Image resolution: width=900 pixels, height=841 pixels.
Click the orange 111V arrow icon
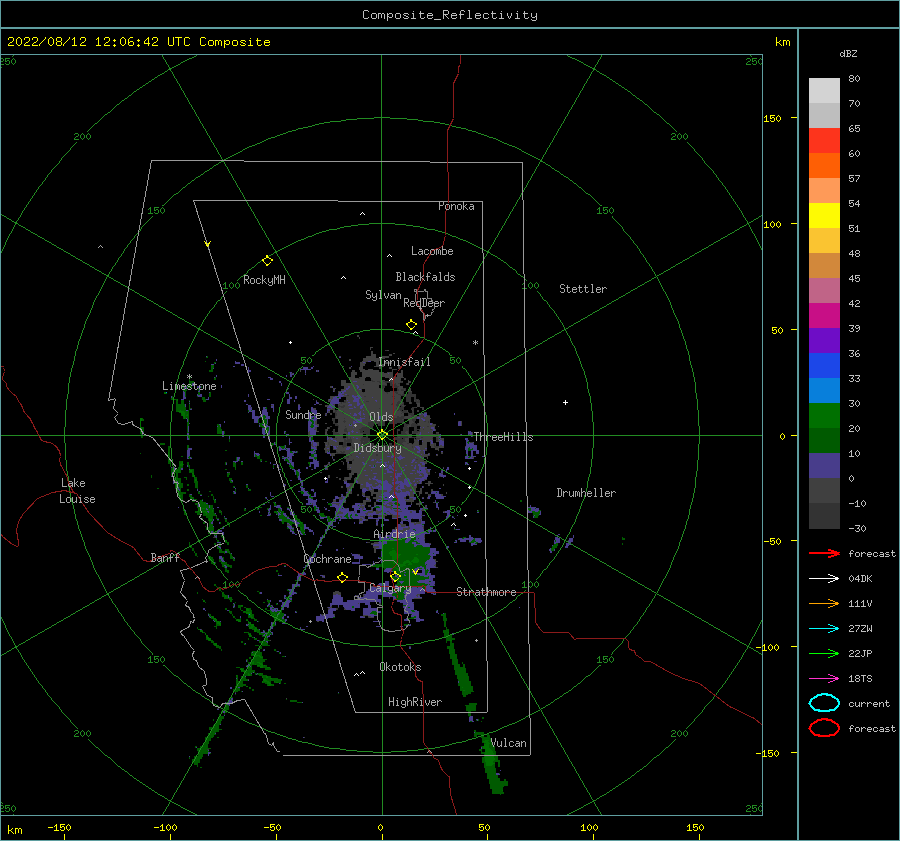click(824, 603)
